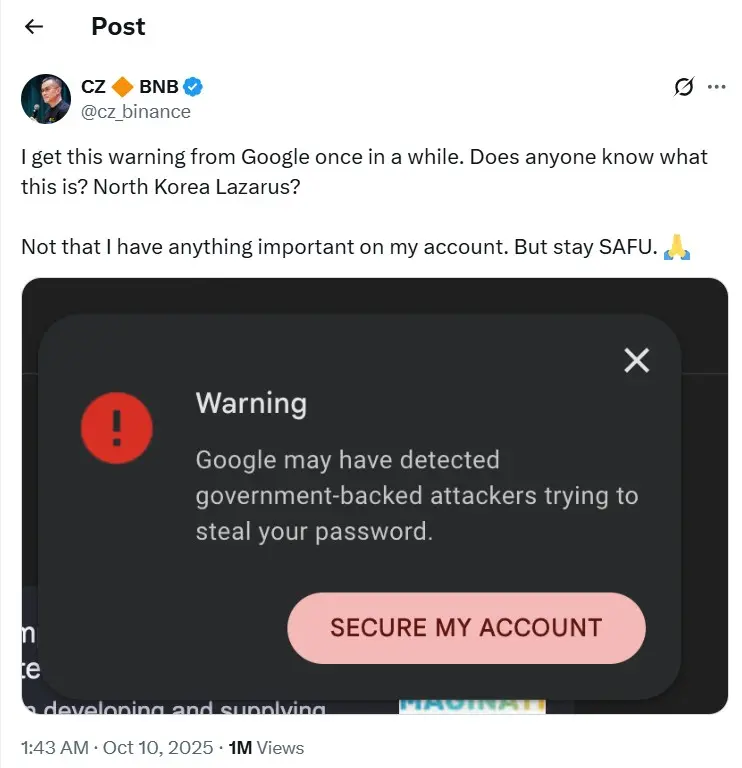Open the Grok slashed-circle icon
This screenshot has height=768, width=742.
[684, 88]
